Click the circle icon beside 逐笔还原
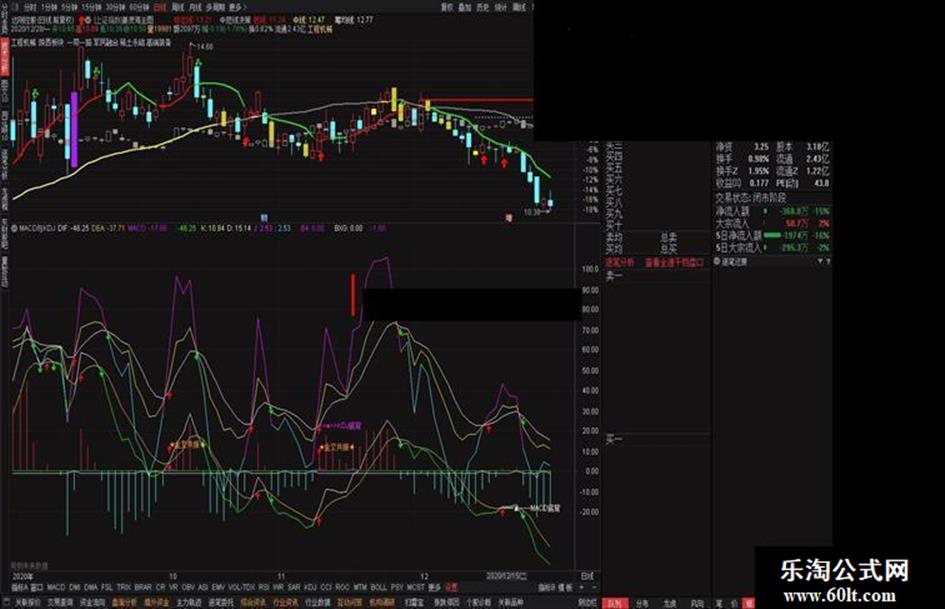This screenshot has width=945, height=609. (x=717, y=262)
